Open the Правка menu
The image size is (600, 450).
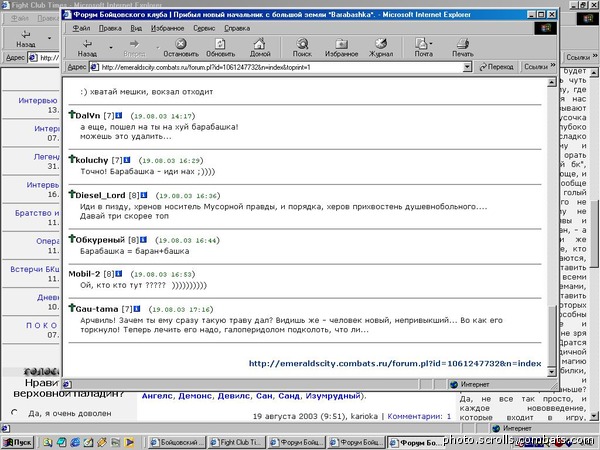pyautogui.click(x=110, y=28)
